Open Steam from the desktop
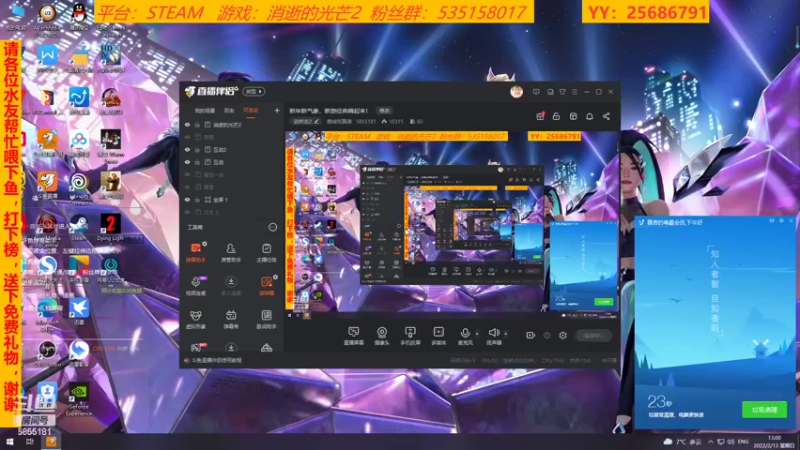Viewport: 800px width, 450px height. pos(79,227)
